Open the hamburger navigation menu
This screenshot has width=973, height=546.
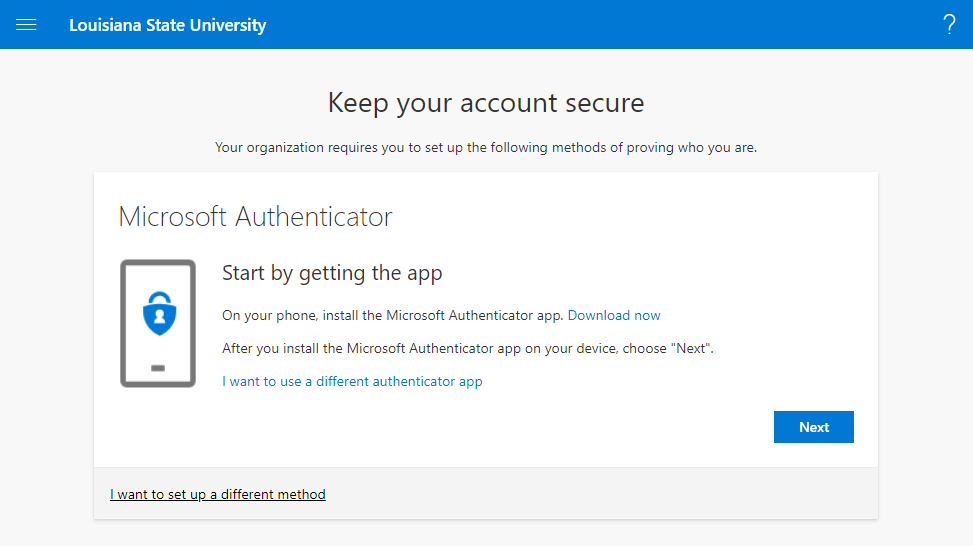click(x=26, y=25)
